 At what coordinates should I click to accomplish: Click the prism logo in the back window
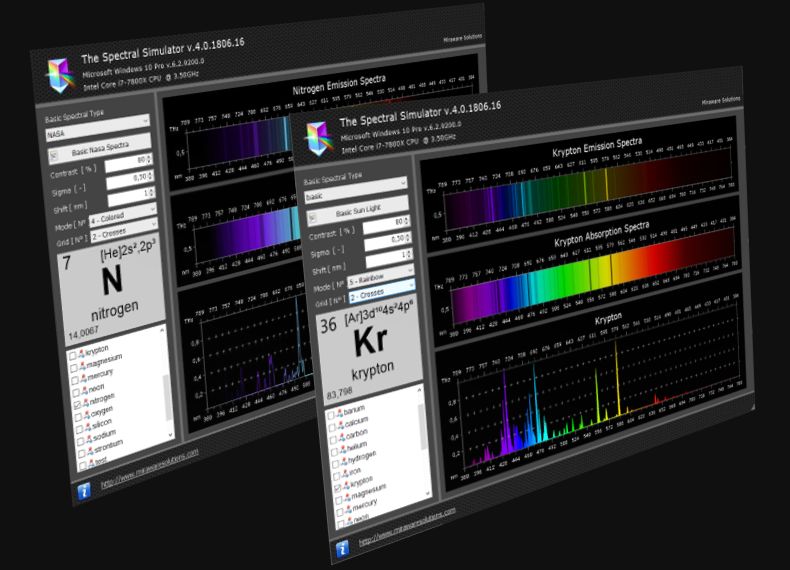58,73
